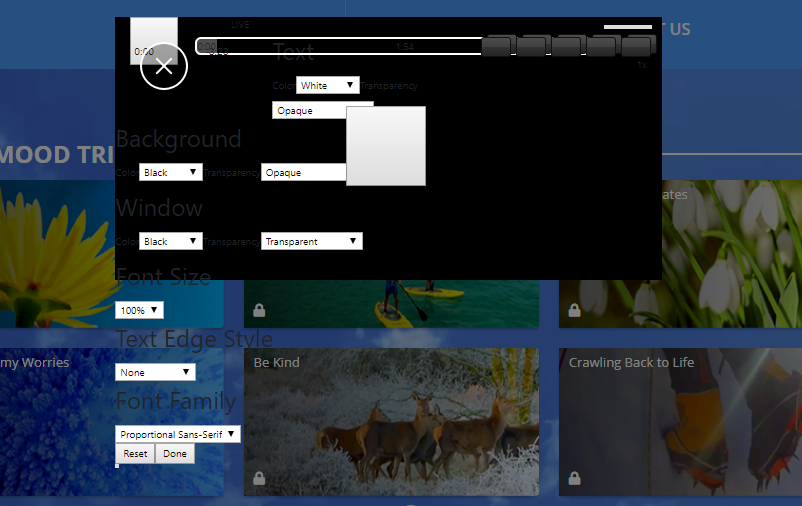The width and height of the screenshot is (802, 506).
Task: Open the Font Size dropdown showing 100%
Action: tap(139, 310)
